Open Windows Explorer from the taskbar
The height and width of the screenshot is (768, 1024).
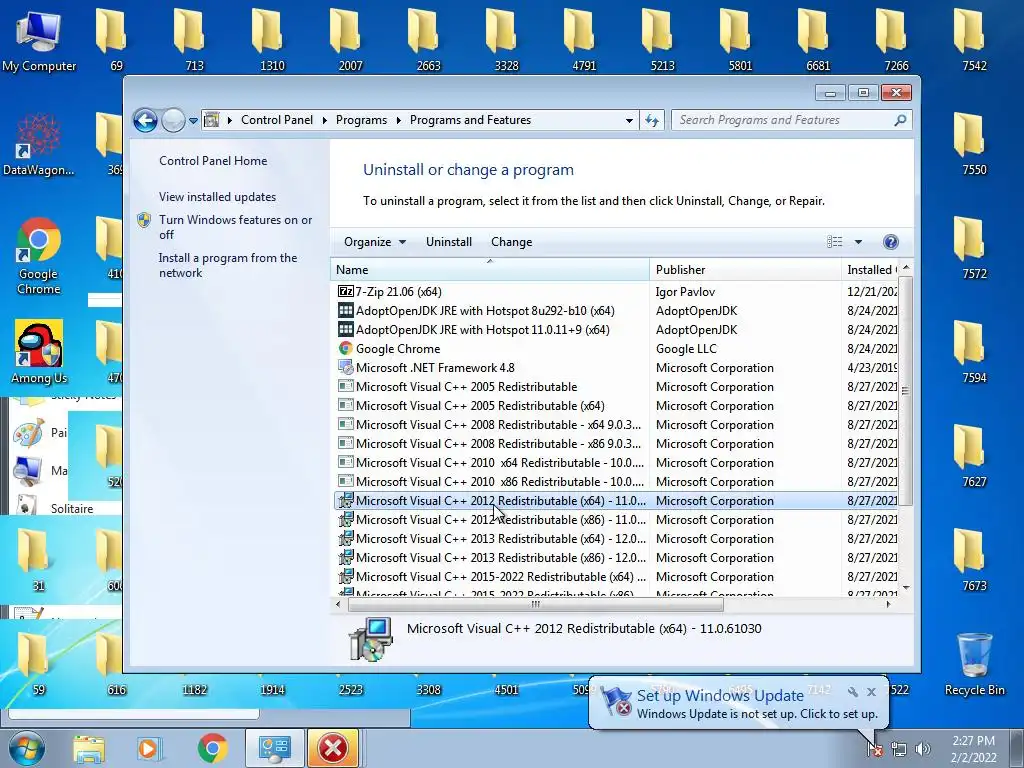[x=88, y=749]
